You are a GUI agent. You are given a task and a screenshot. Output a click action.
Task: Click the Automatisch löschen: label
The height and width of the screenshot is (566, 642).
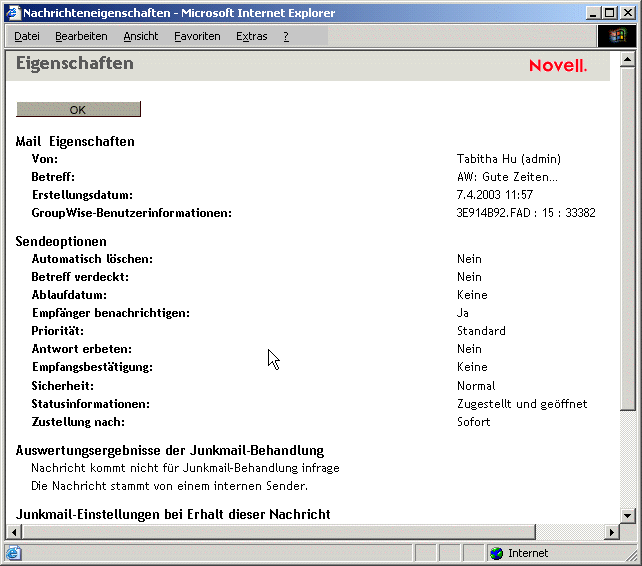(92, 259)
